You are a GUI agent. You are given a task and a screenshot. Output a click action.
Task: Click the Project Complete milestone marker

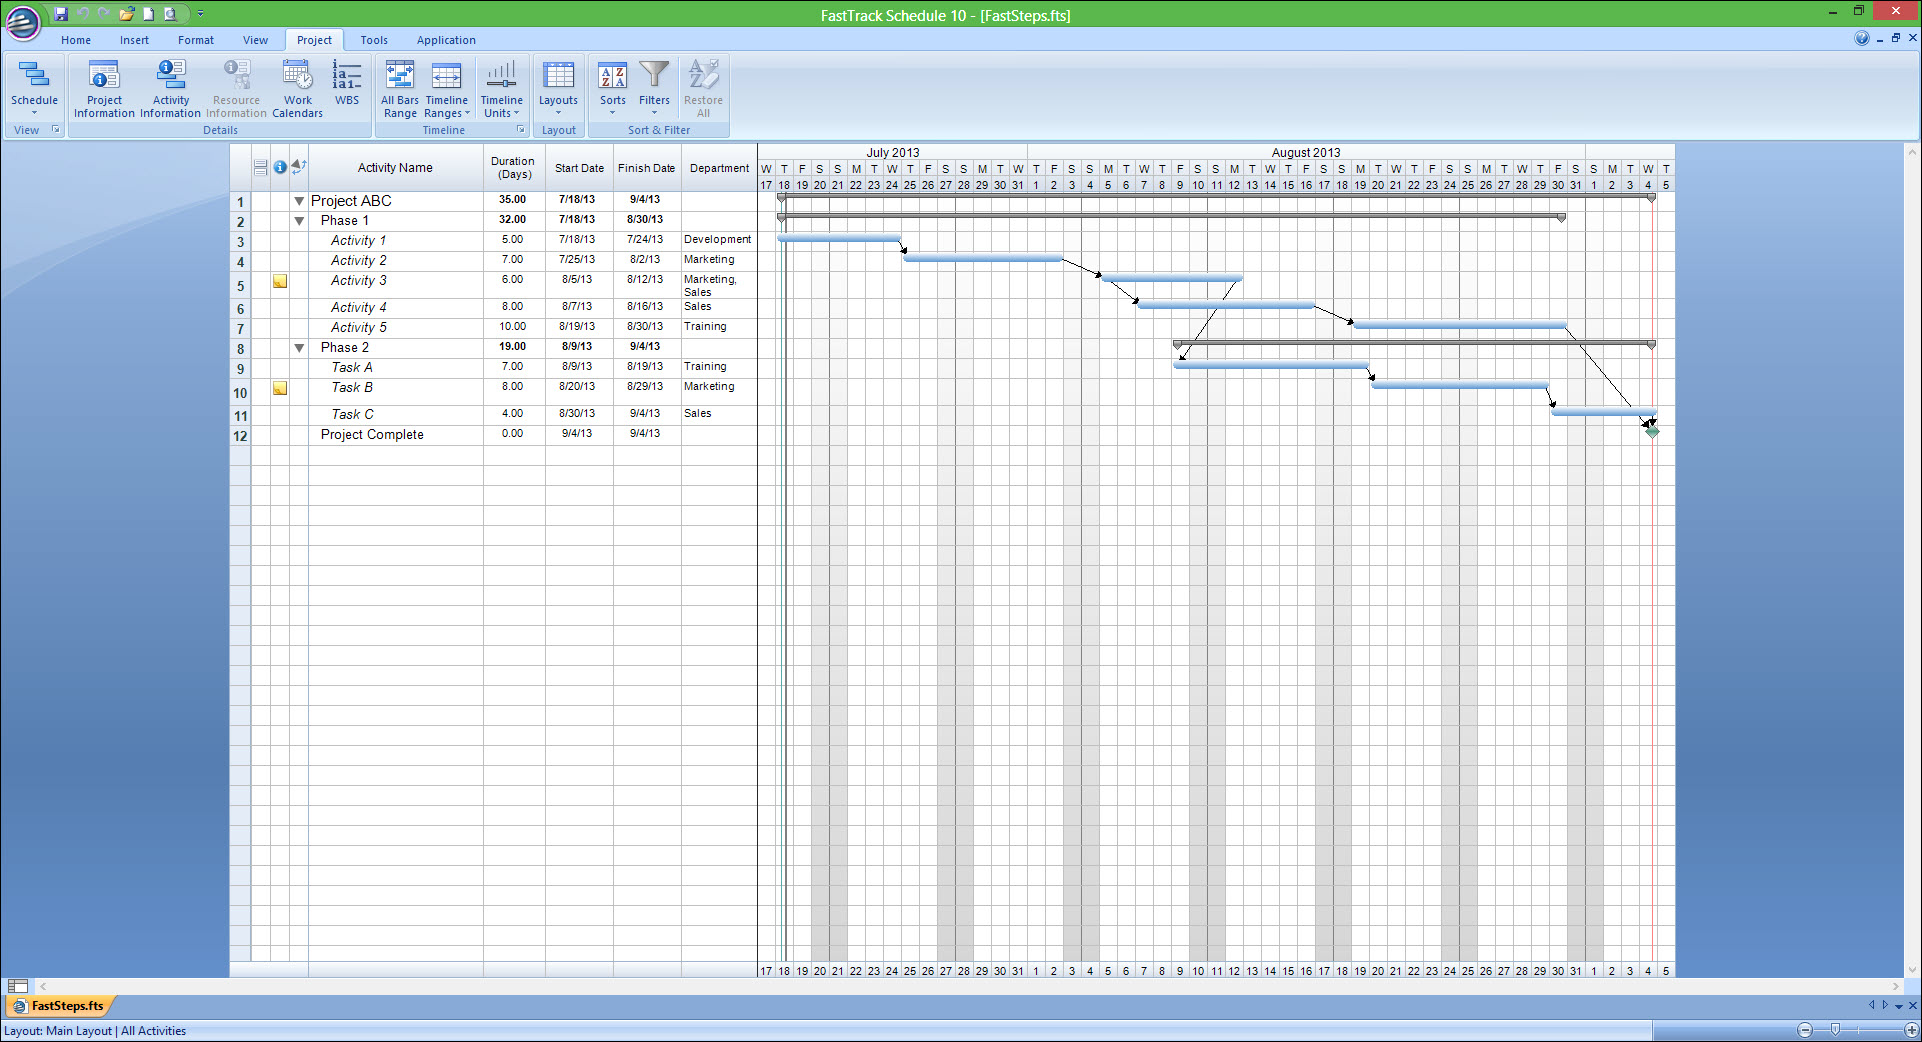coord(1652,432)
